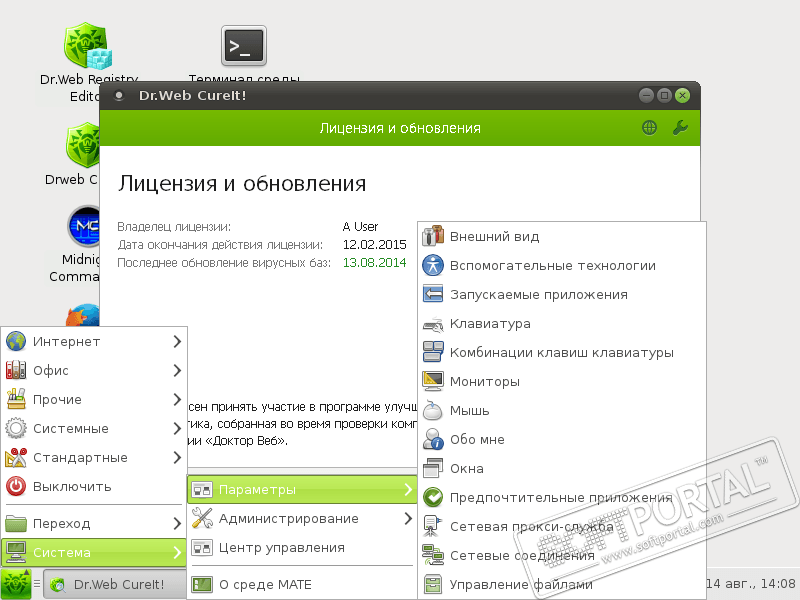This screenshot has height=600, width=800.
Task: Click the Комбинации клавиш клавиатуры icon
Action: tap(433, 352)
